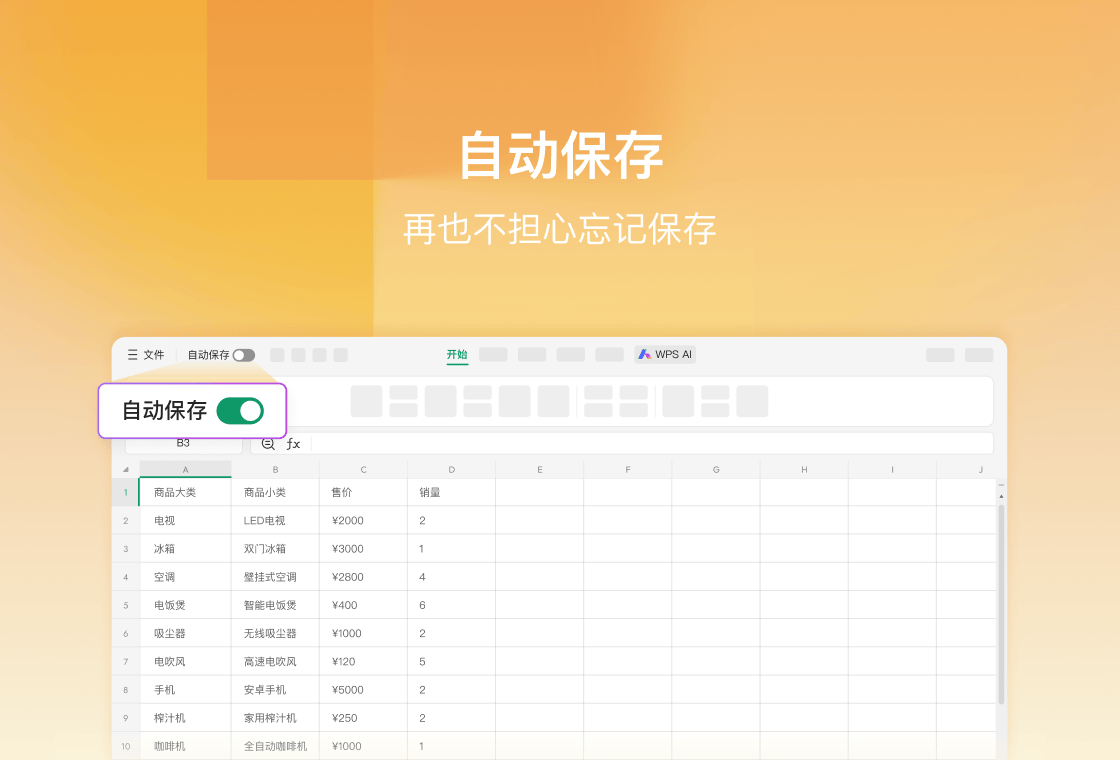Screen dimensions: 1120x760
Task: Turn off the large green 自动保存 switch
Action: (x=240, y=411)
